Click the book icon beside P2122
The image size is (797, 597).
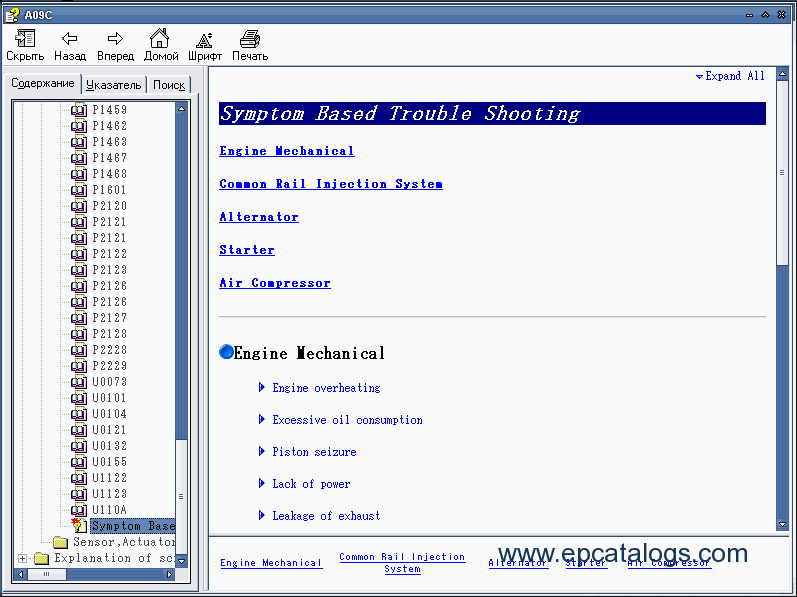(79, 254)
